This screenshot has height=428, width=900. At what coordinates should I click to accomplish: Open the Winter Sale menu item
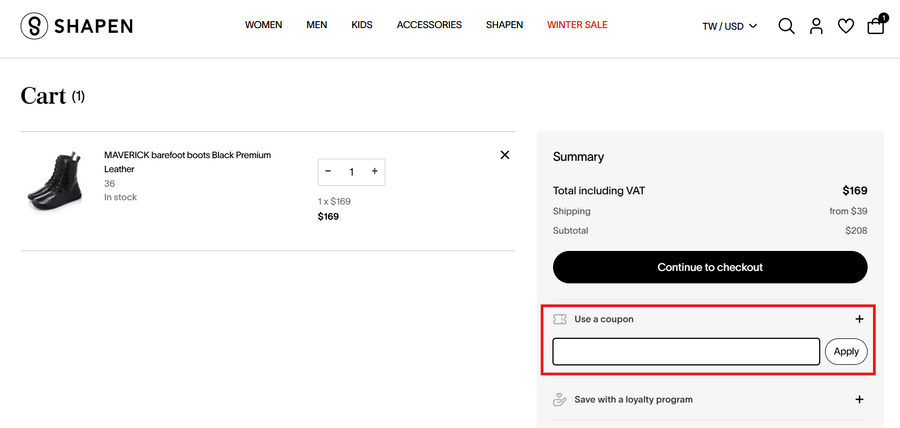pos(577,25)
